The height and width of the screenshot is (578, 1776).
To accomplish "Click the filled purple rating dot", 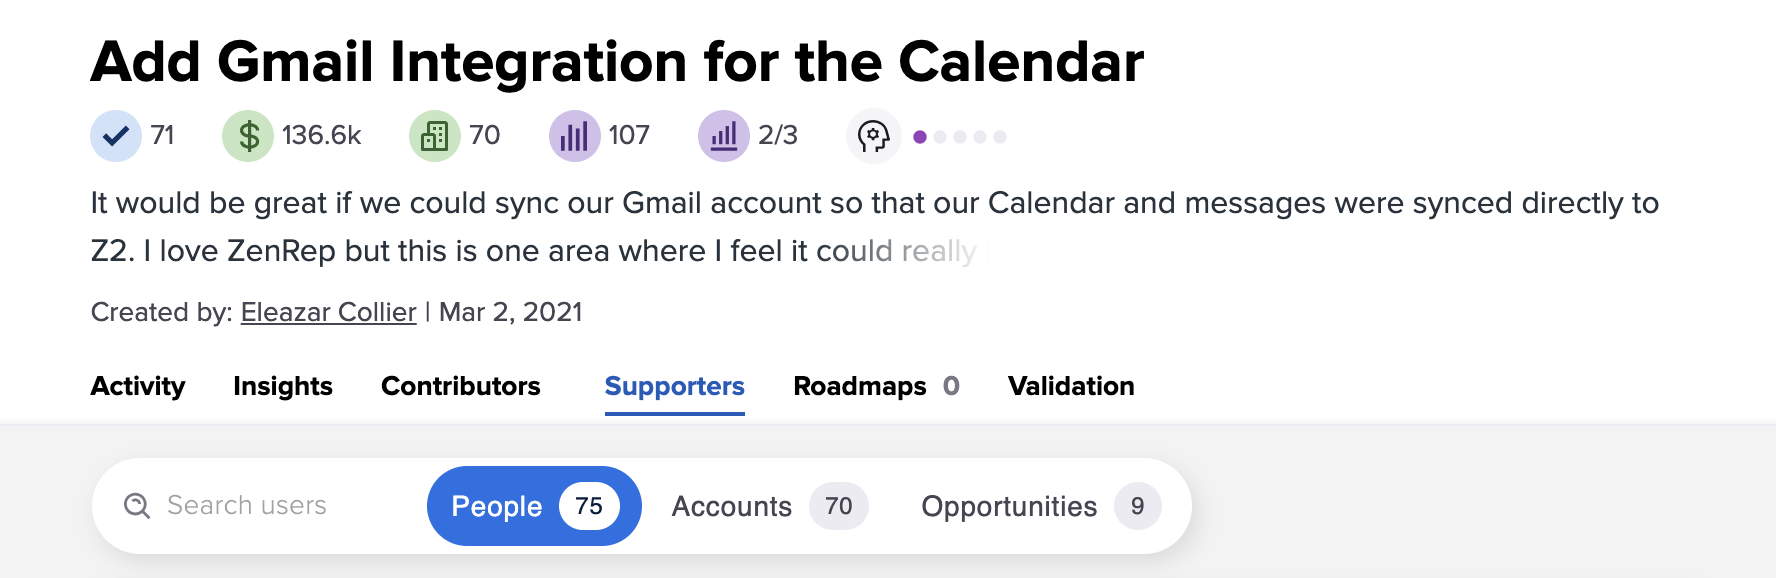I will [920, 137].
